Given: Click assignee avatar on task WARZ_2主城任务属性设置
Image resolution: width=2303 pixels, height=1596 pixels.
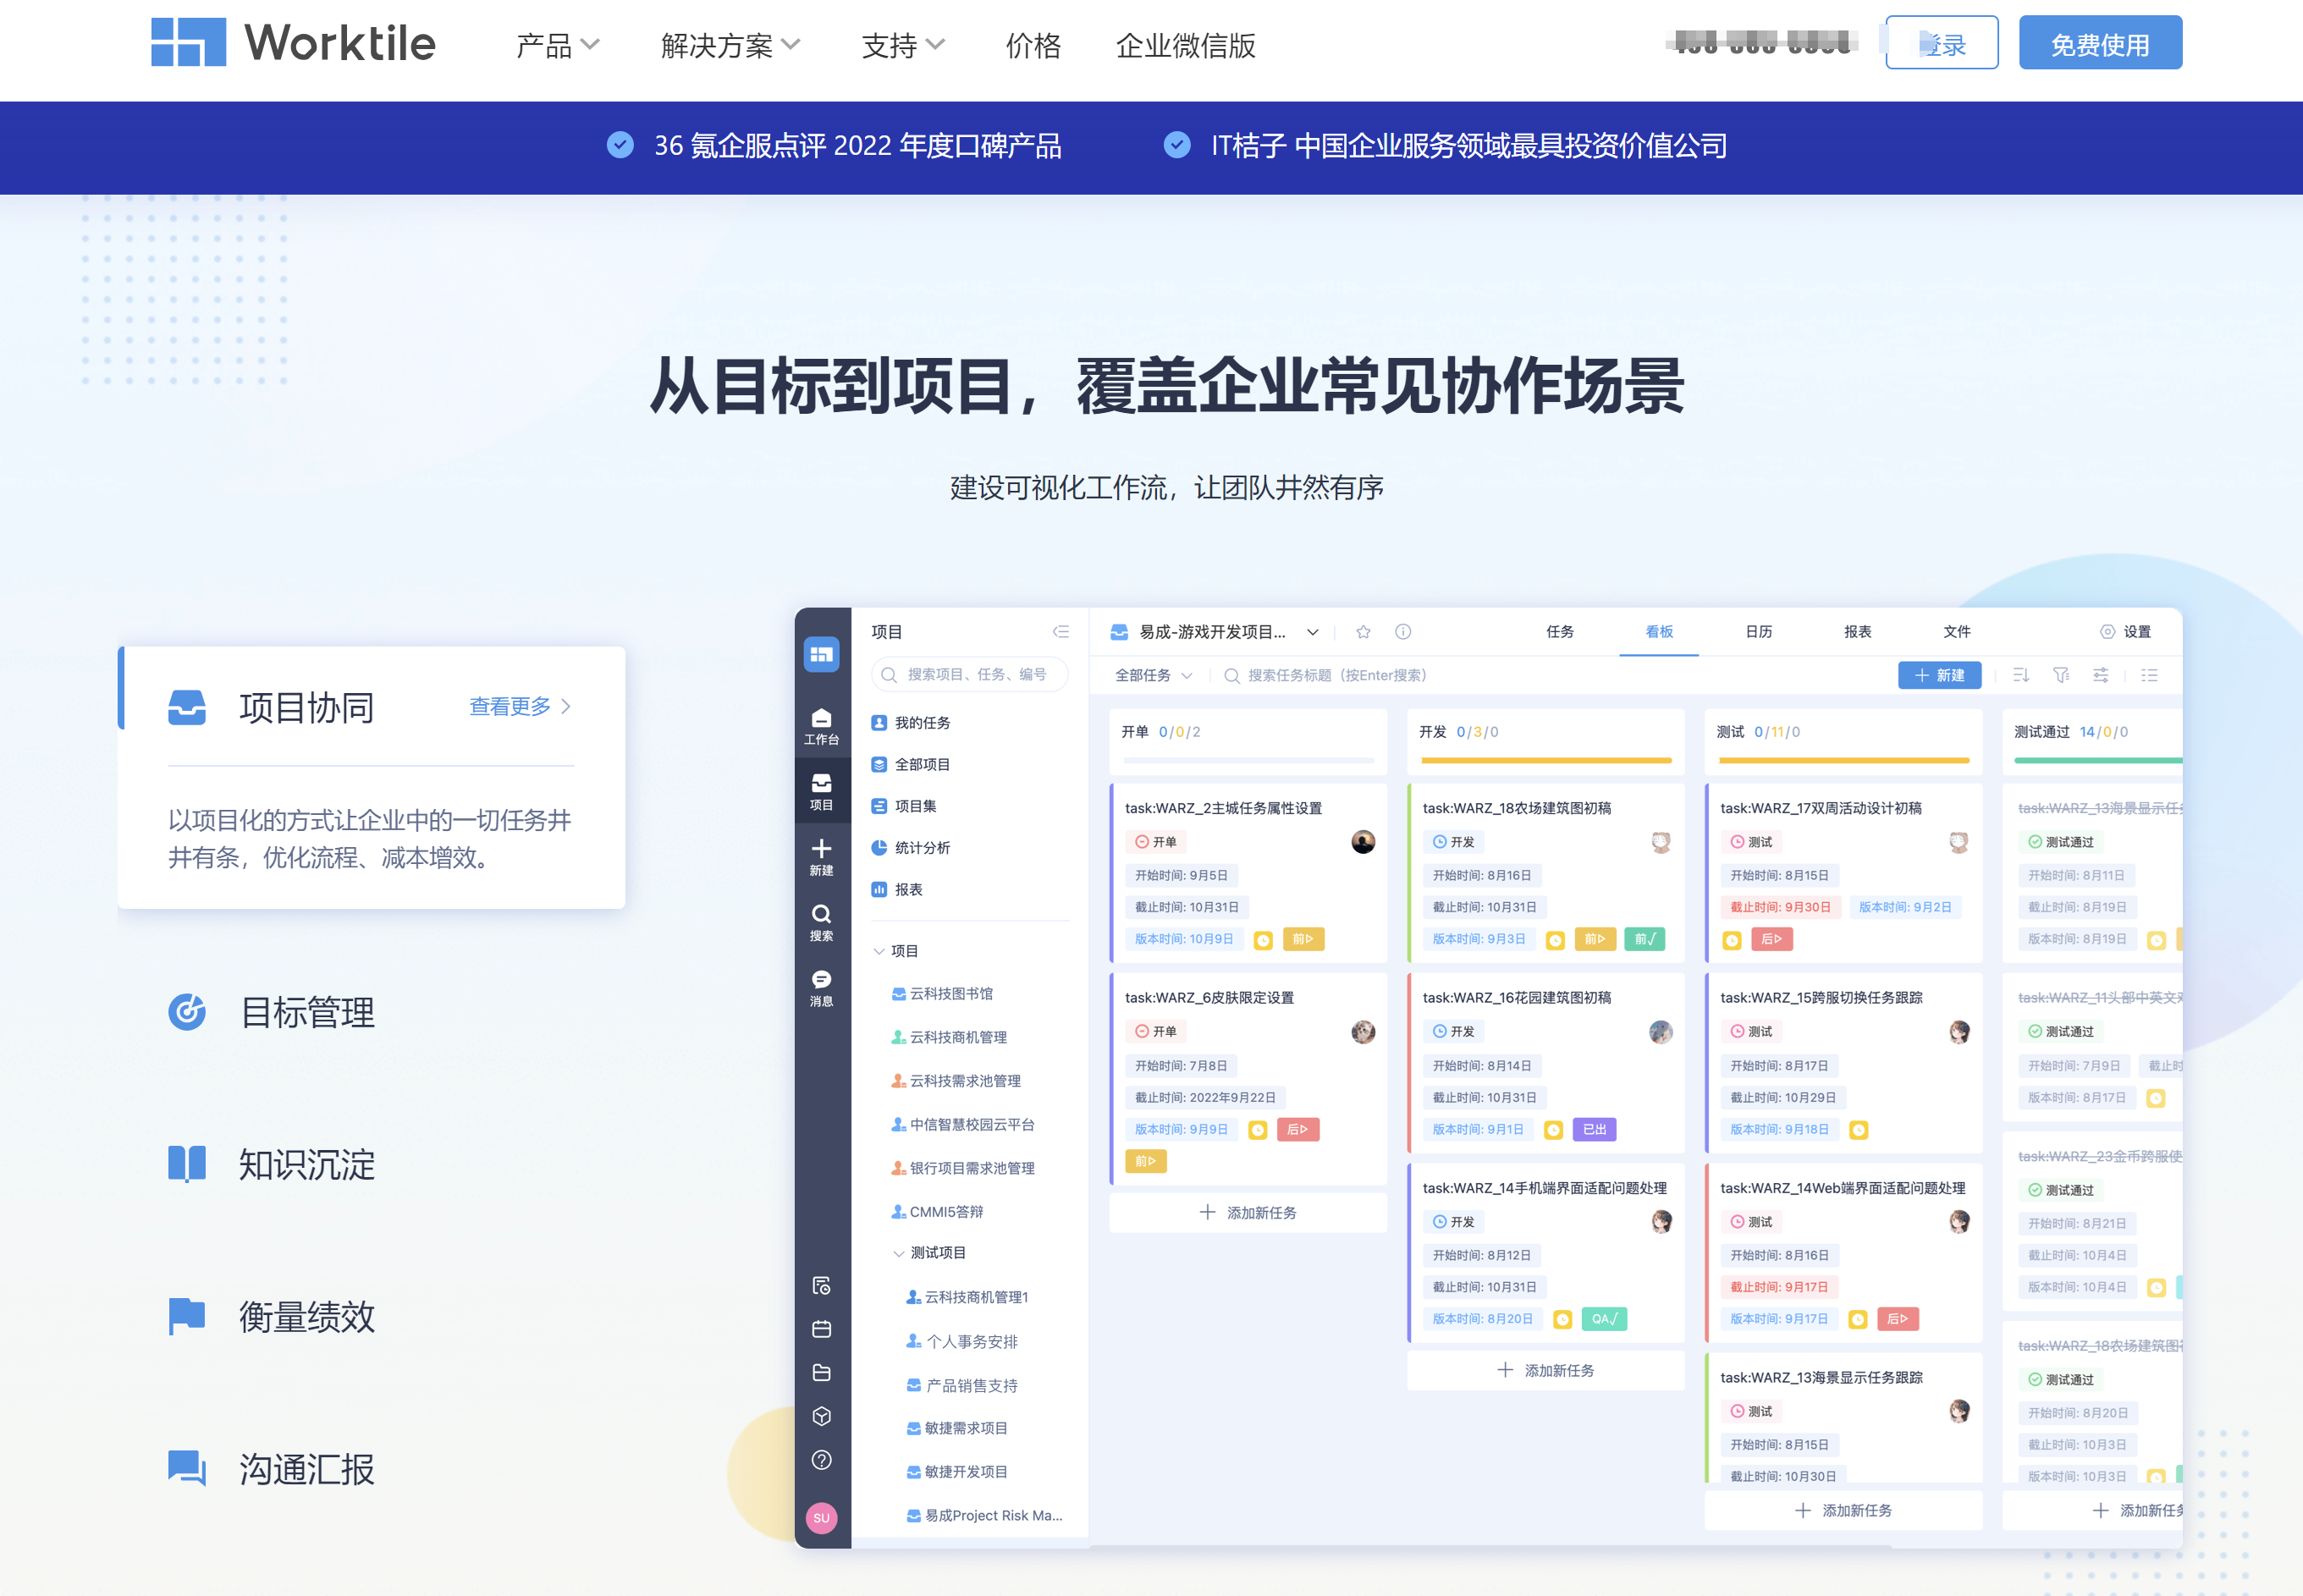Looking at the screenshot, I should pyautogui.click(x=1363, y=842).
